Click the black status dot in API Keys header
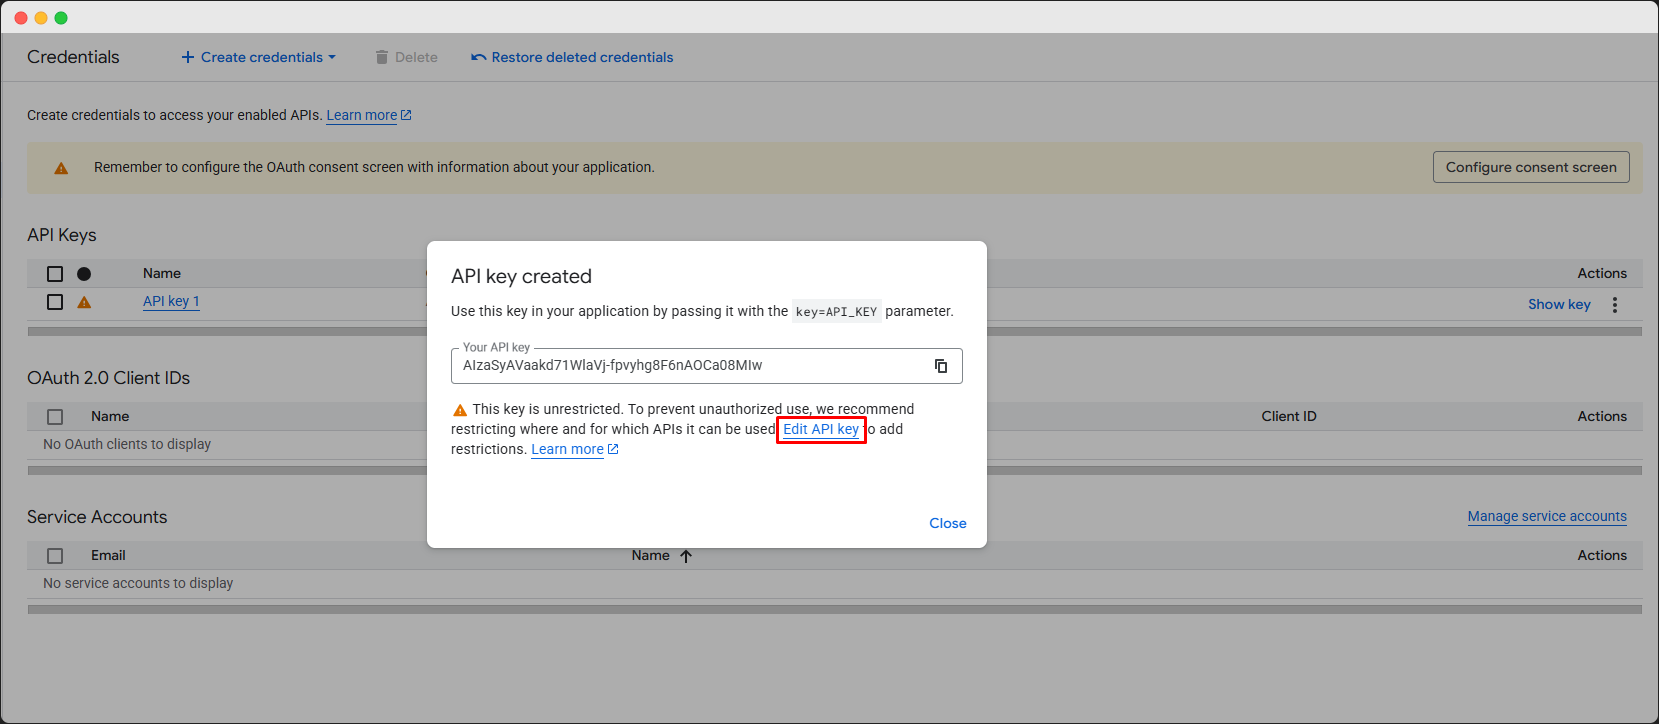 [84, 274]
